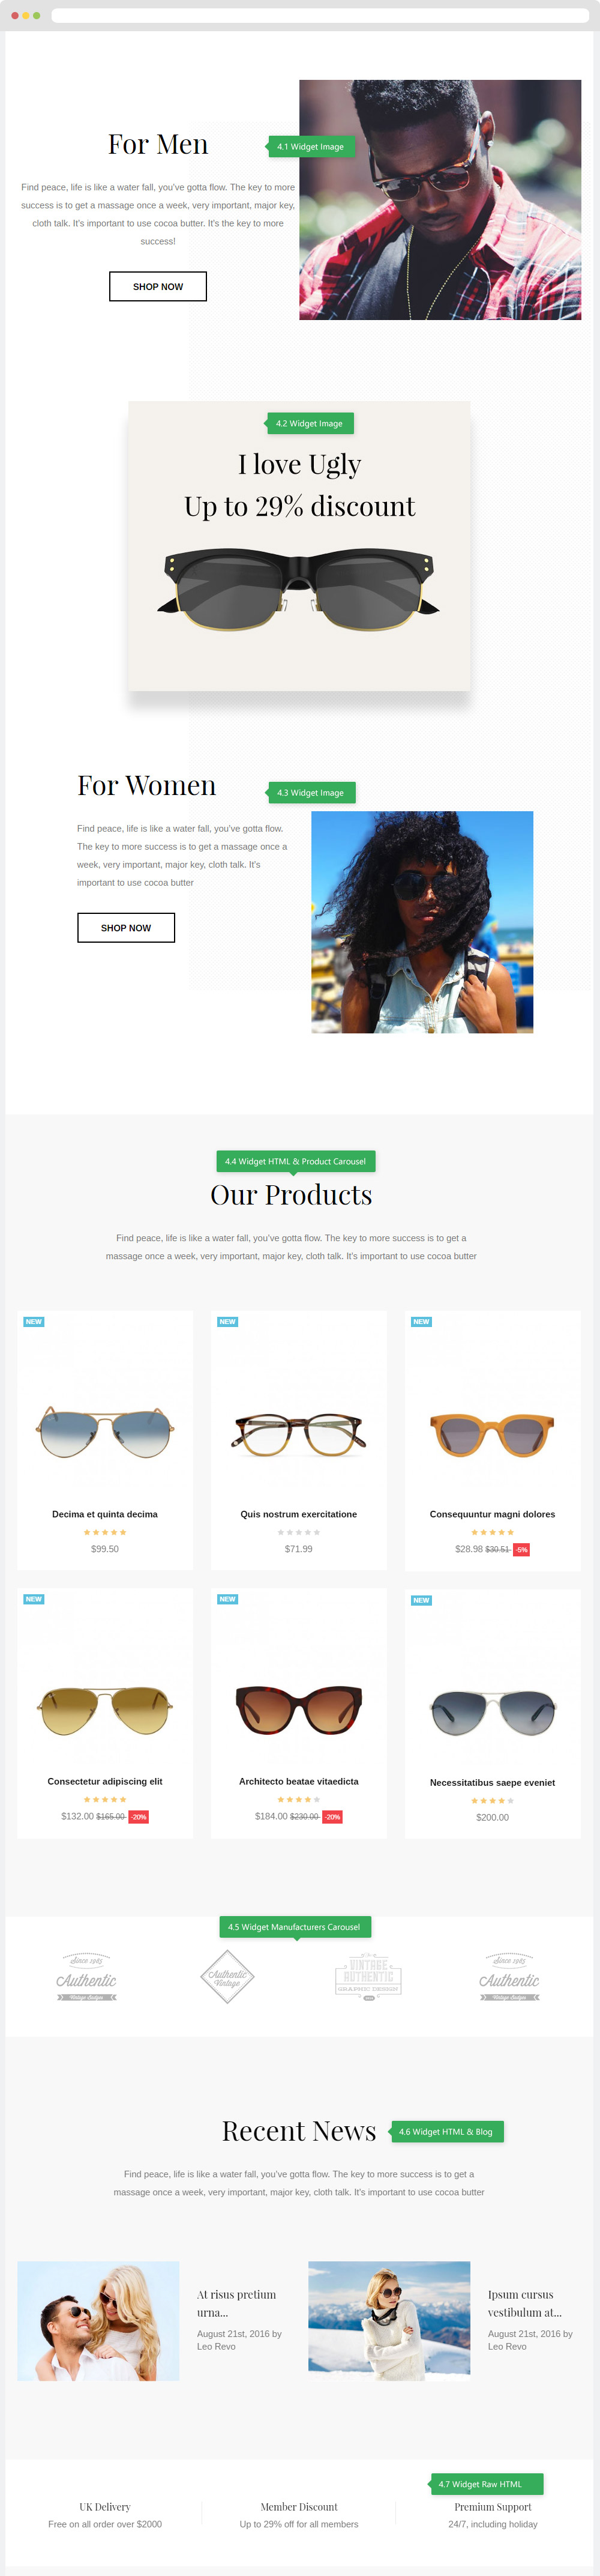Click the browser address bar

click(x=320, y=15)
